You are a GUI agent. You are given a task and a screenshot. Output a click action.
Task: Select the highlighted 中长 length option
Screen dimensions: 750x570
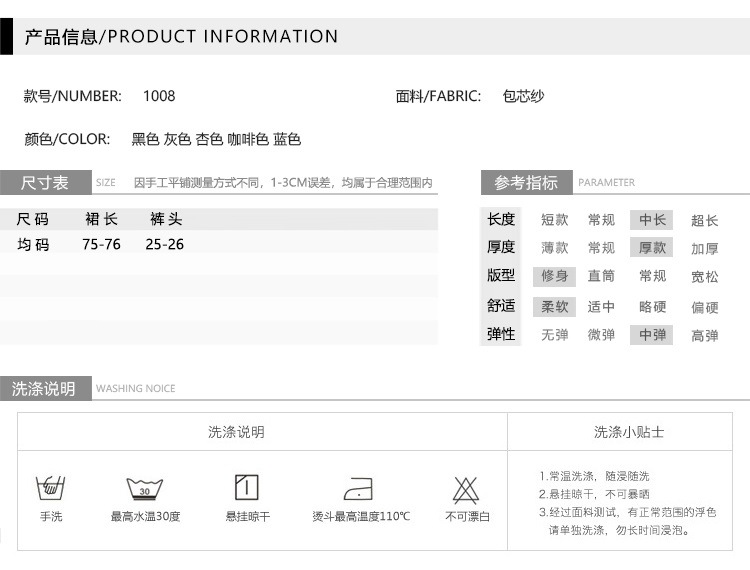(x=651, y=220)
